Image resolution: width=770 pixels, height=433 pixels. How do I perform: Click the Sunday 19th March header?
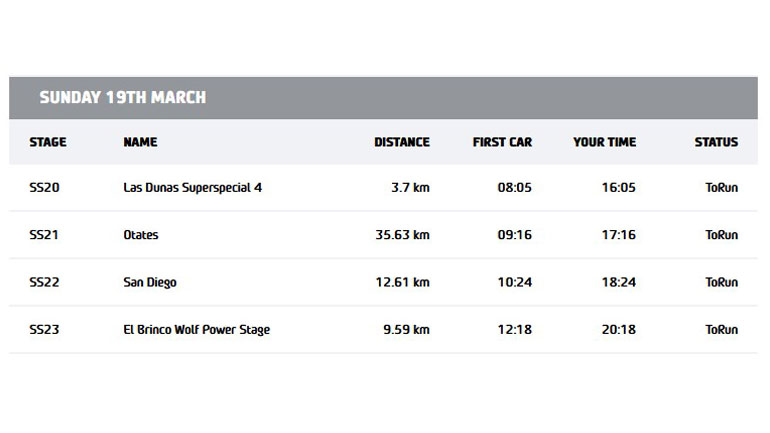coord(123,98)
